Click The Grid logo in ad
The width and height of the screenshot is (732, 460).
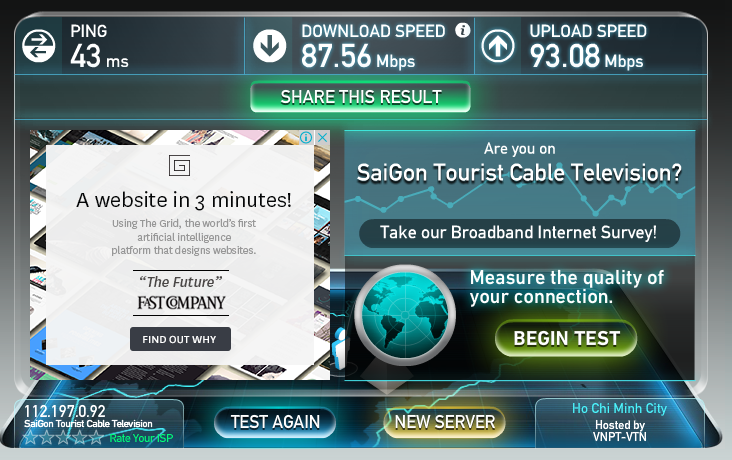click(x=180, y=166)
